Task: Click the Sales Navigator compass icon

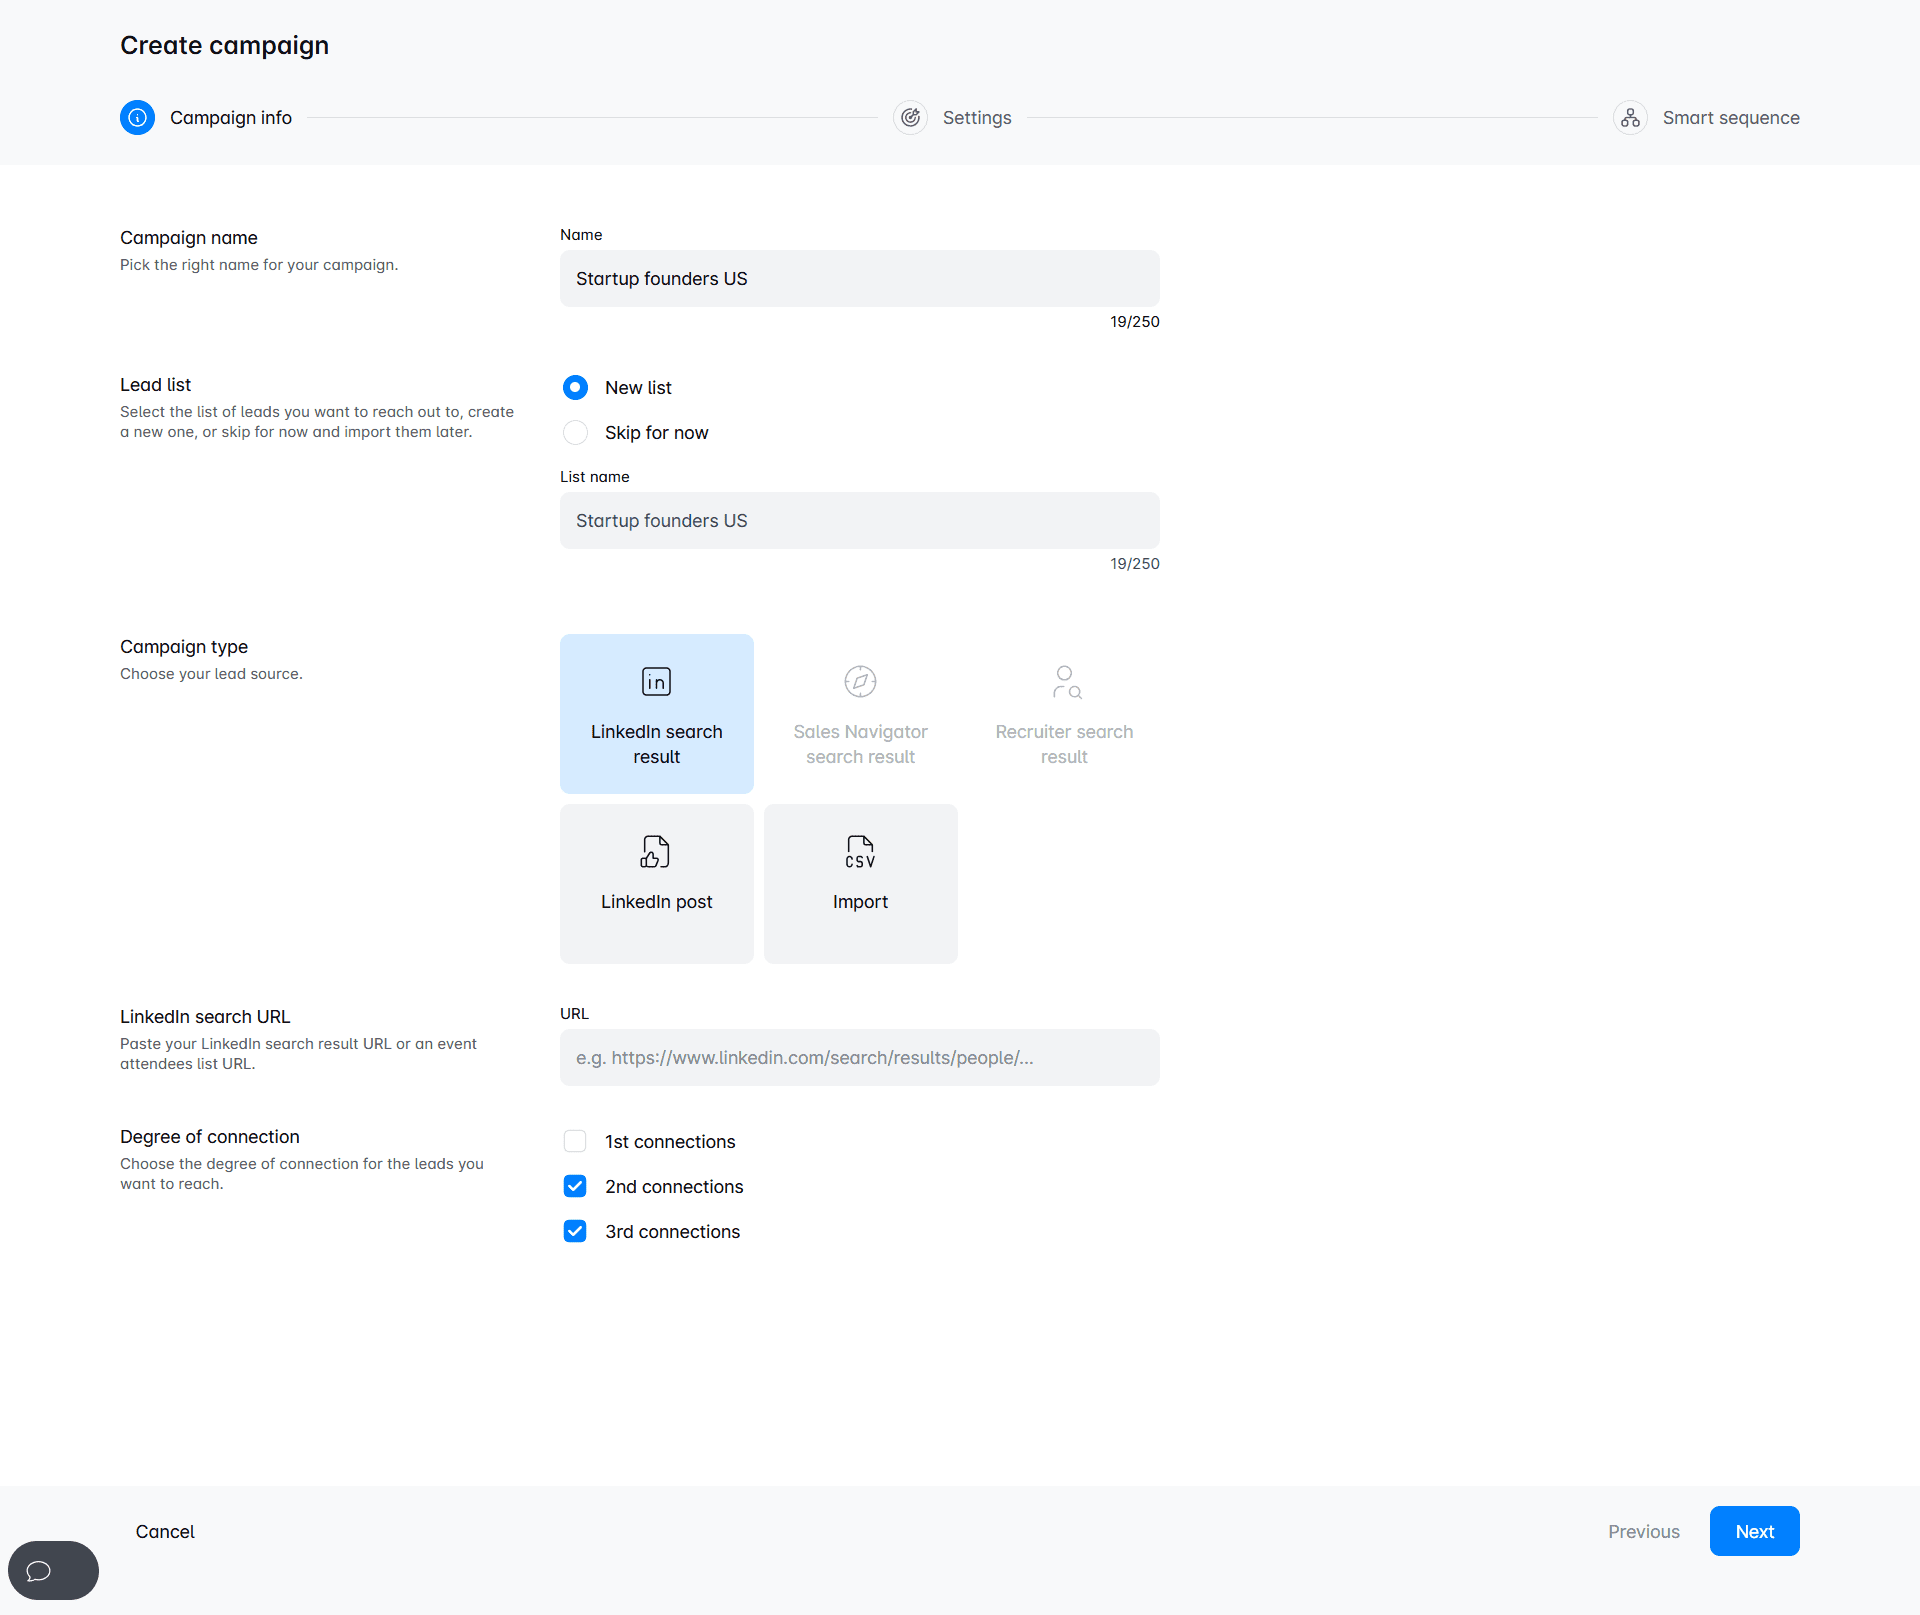Action: pos(860,682)
